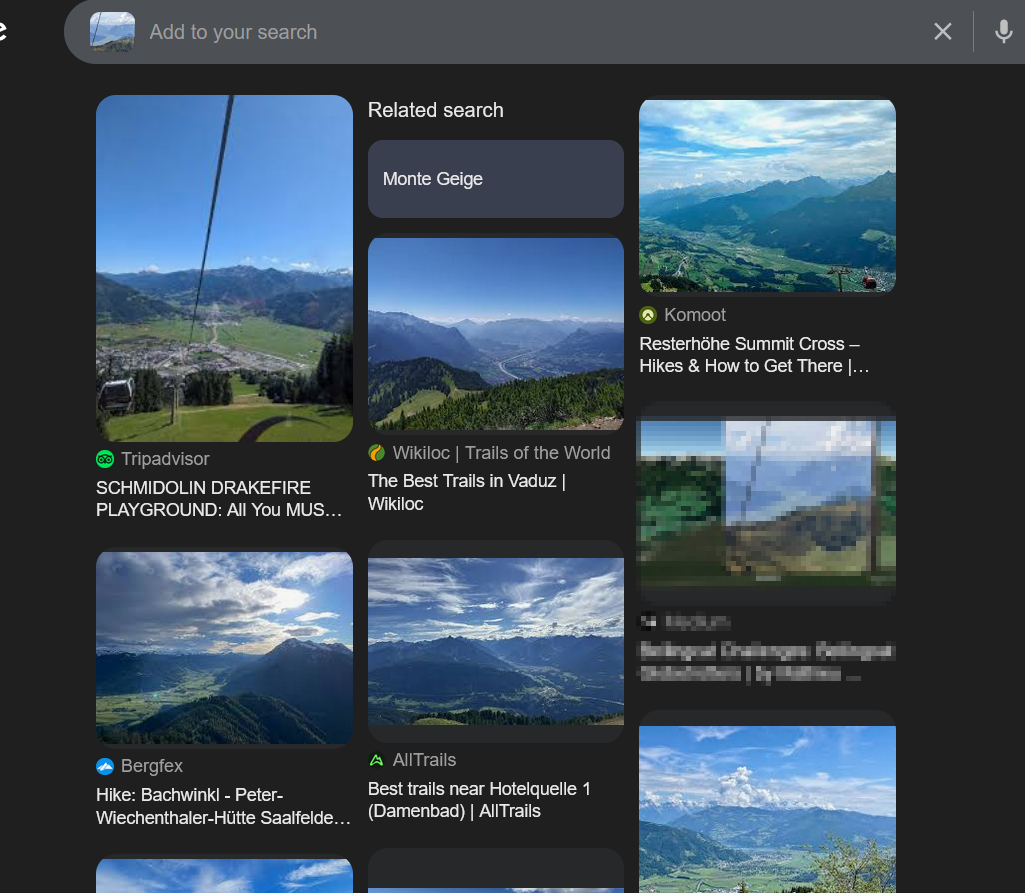Open the Schmidolin Drakefire Playground link
The image size is (1025, 893).
click(219, 499)
